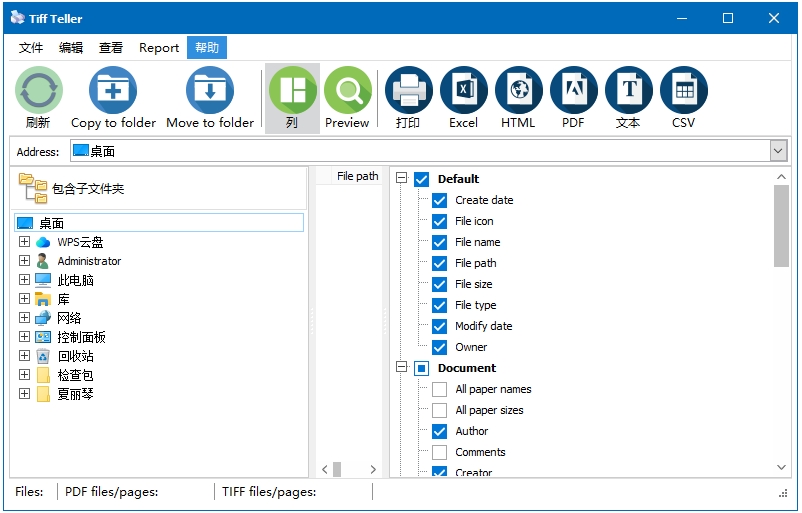
Task: Click the File path column header
Action: (x=357, y=176)
